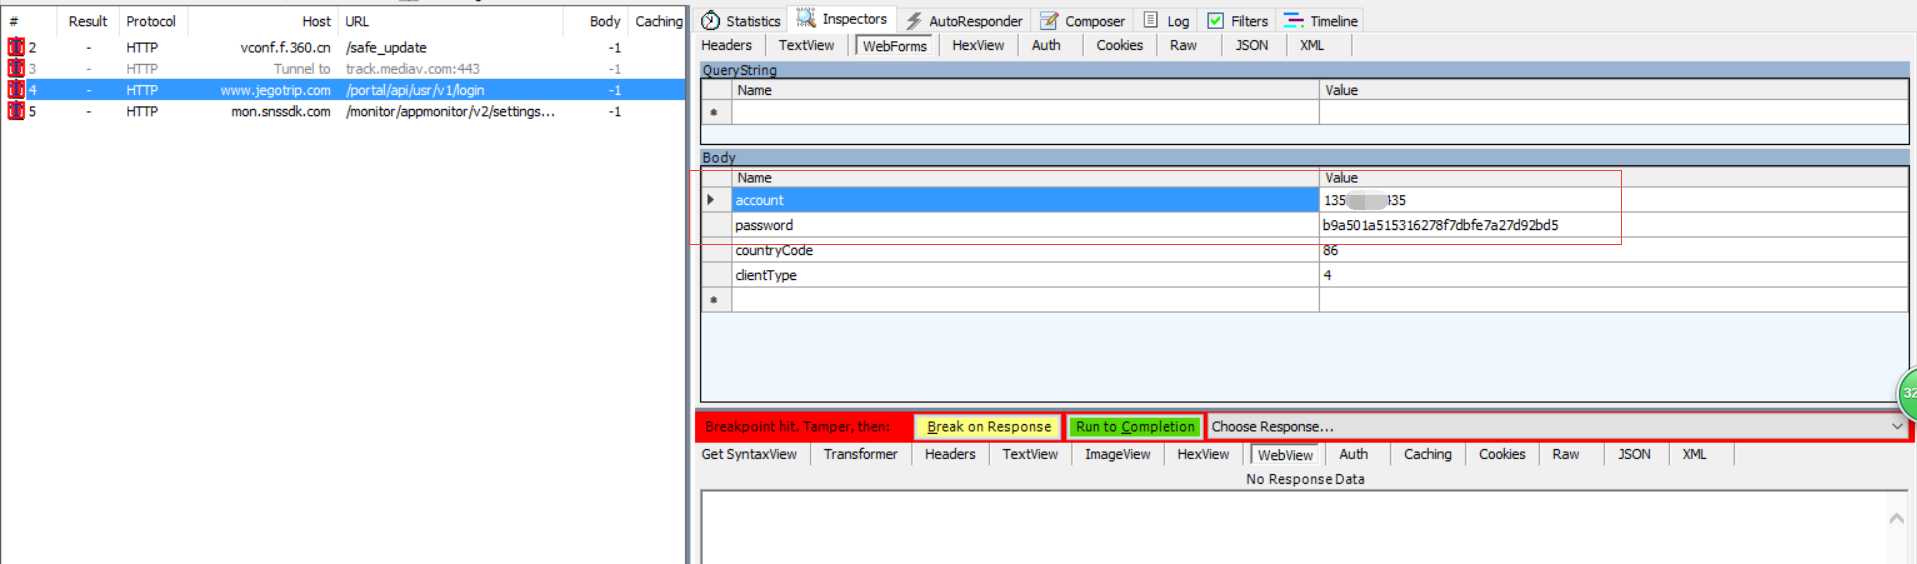1917x564 pixels.
Task: Select response ImageView tab
Action: point(1118,454)
